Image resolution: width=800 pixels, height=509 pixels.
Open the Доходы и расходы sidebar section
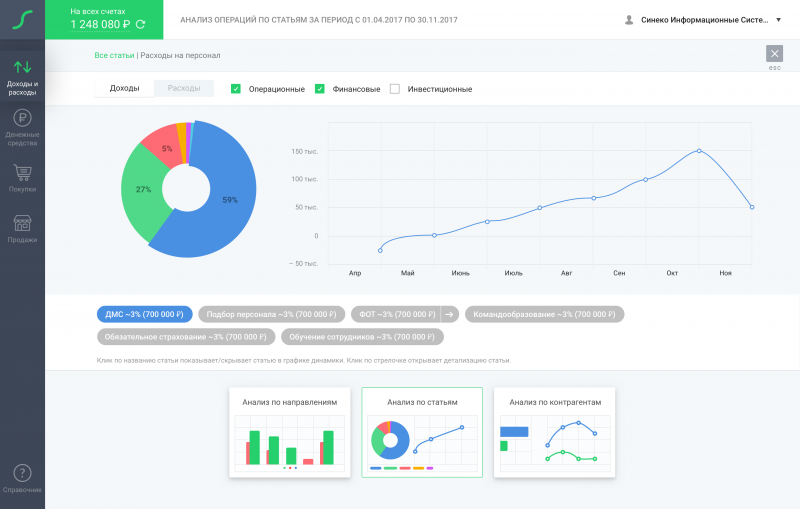(22, 75)
